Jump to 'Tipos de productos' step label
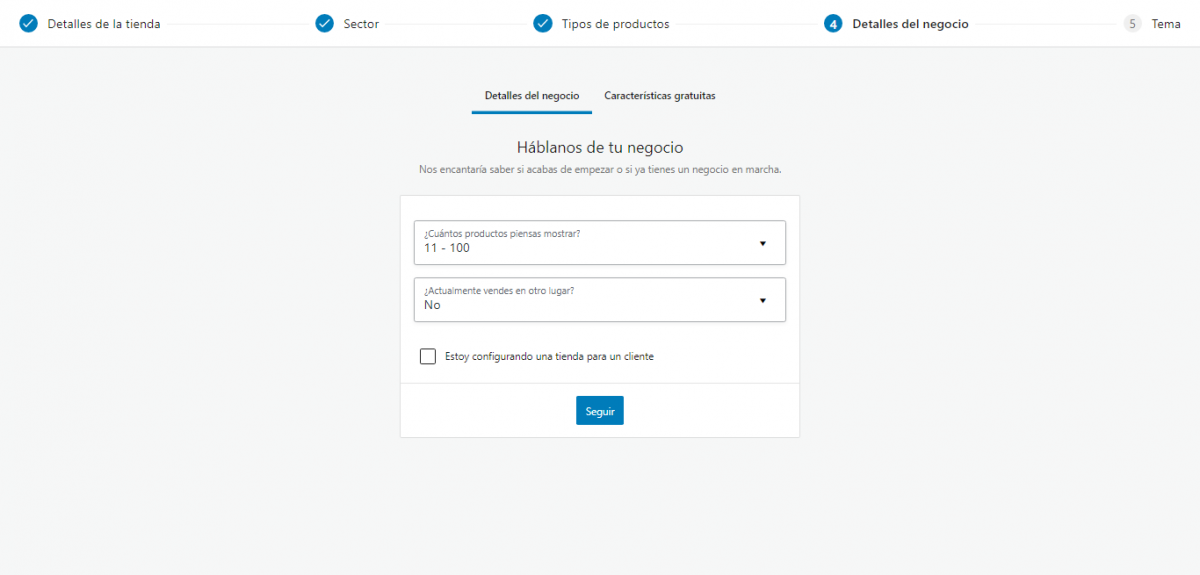1200x575 pixels. click(615, 24)
